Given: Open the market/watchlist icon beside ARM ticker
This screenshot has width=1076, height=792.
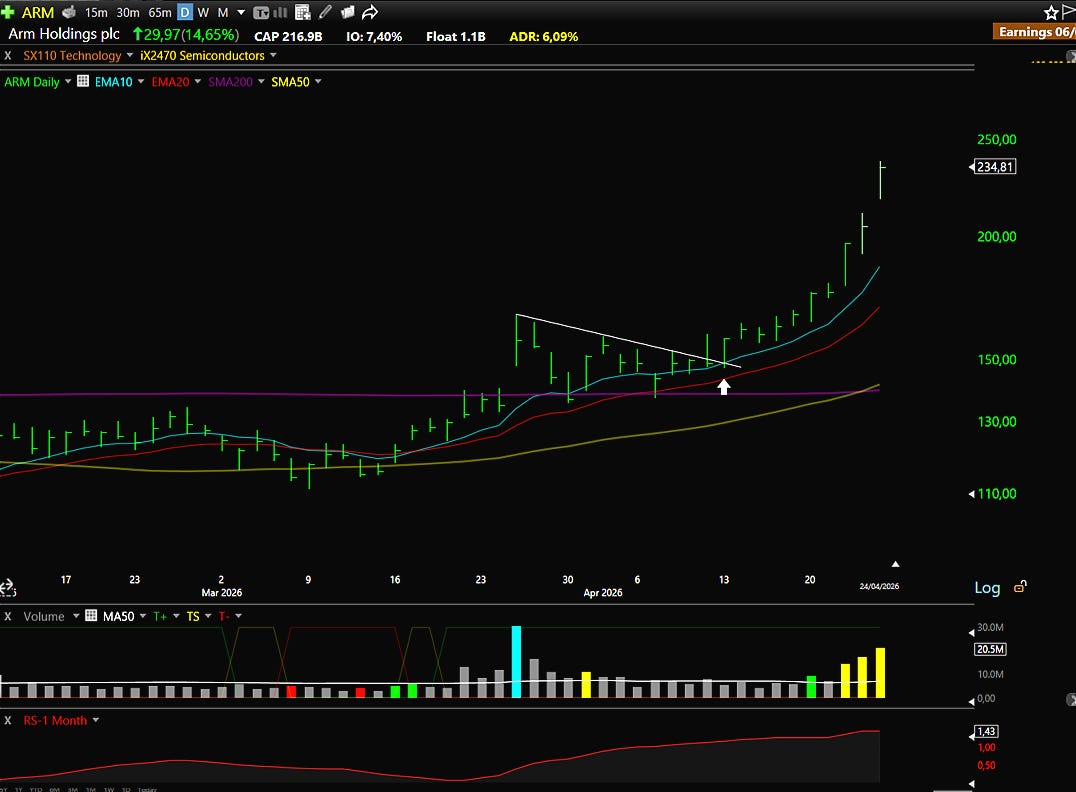Looking at the screenshot, I should point(69,12).
